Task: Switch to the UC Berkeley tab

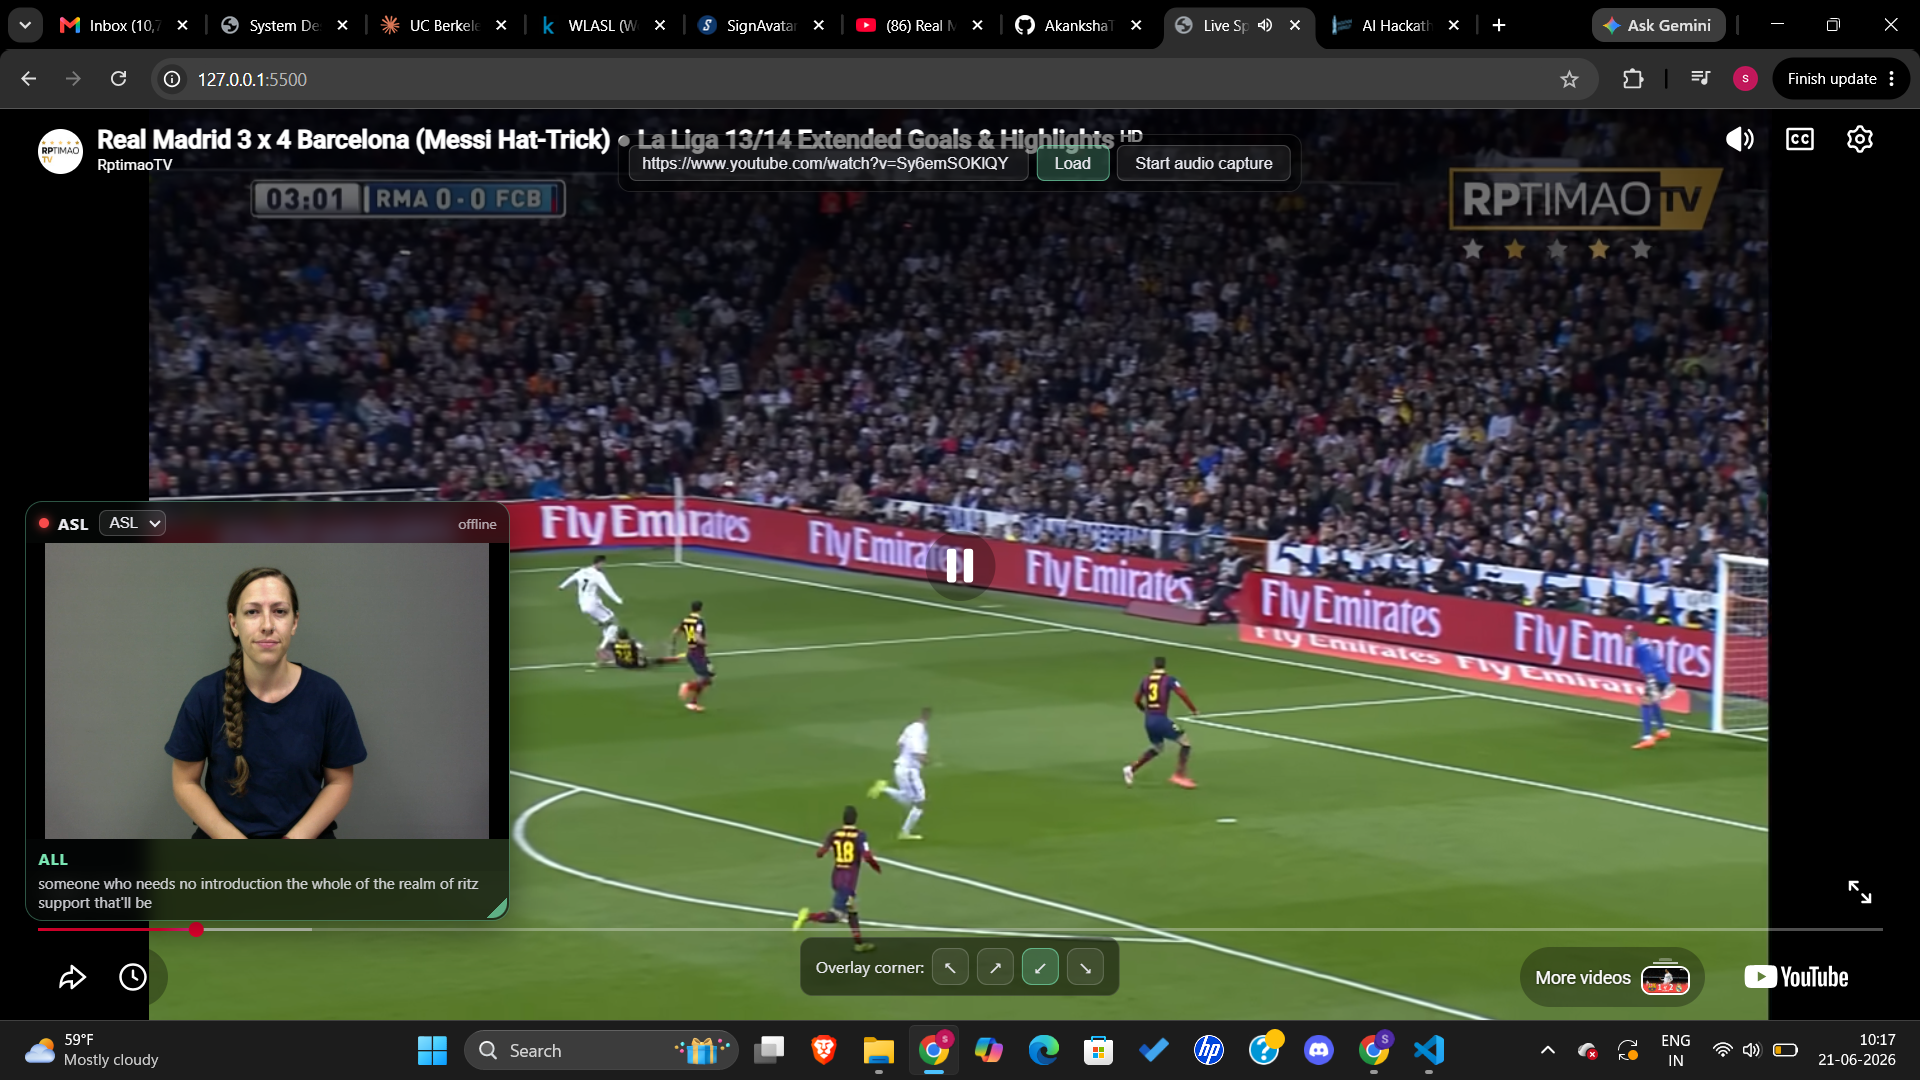Action: (x=444, y=25)
